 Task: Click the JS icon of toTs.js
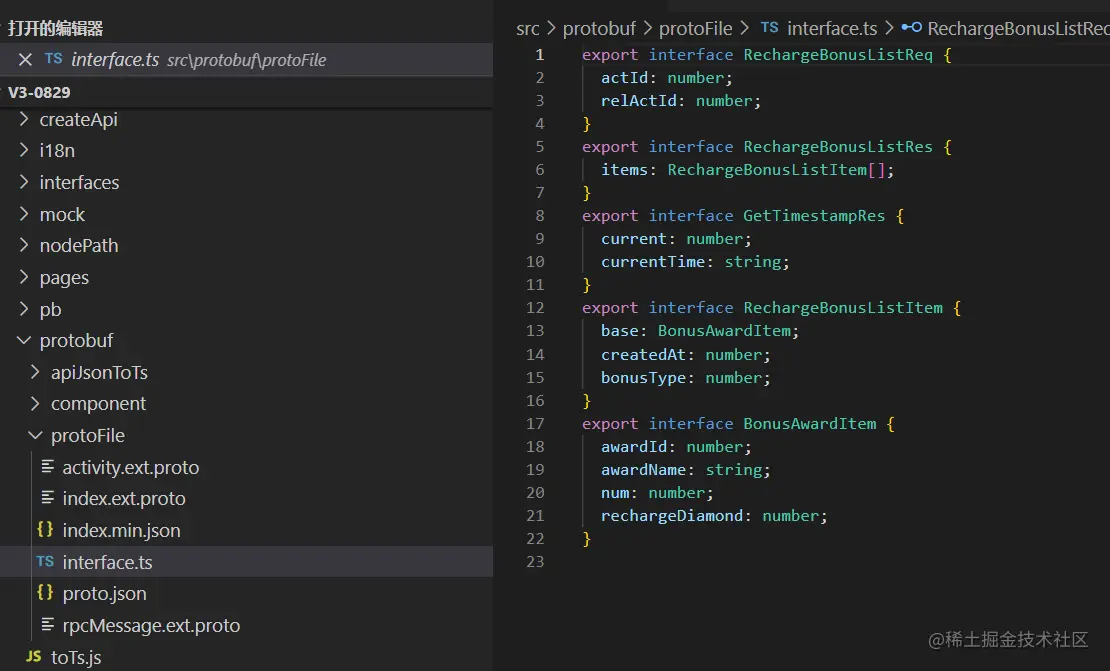coord(33,656)
